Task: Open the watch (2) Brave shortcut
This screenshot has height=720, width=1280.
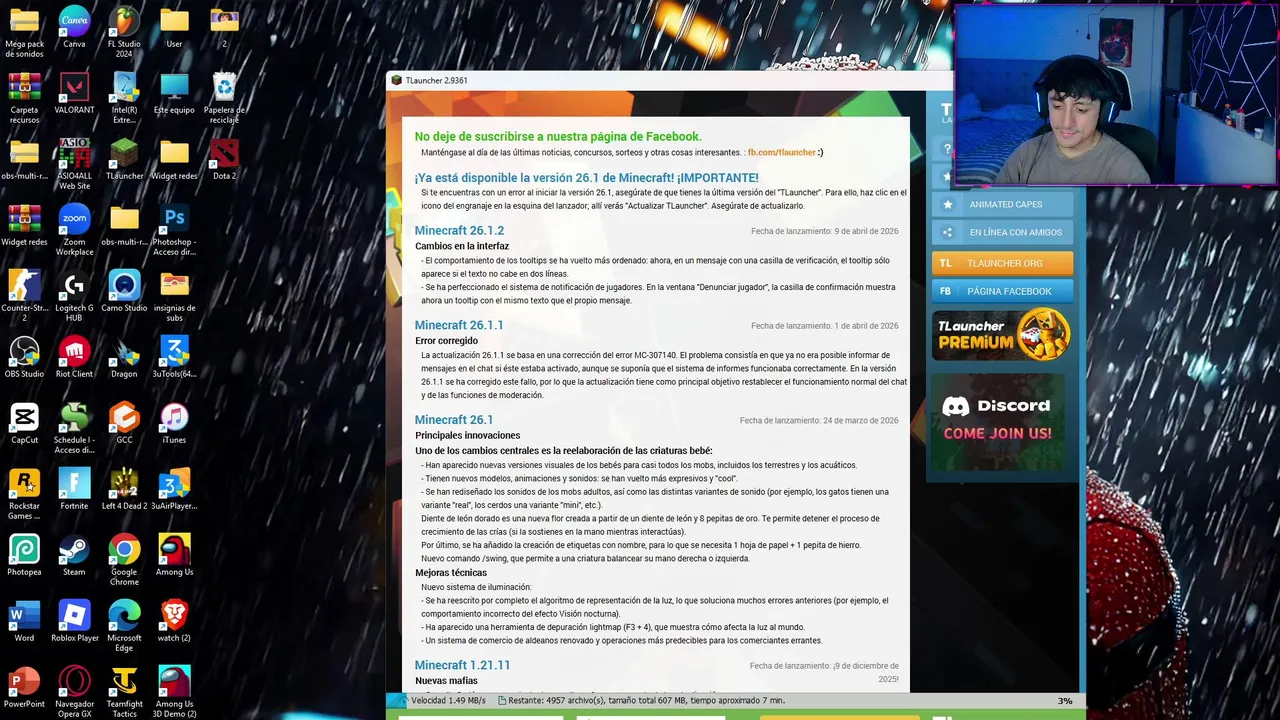Action: (174, 622)
